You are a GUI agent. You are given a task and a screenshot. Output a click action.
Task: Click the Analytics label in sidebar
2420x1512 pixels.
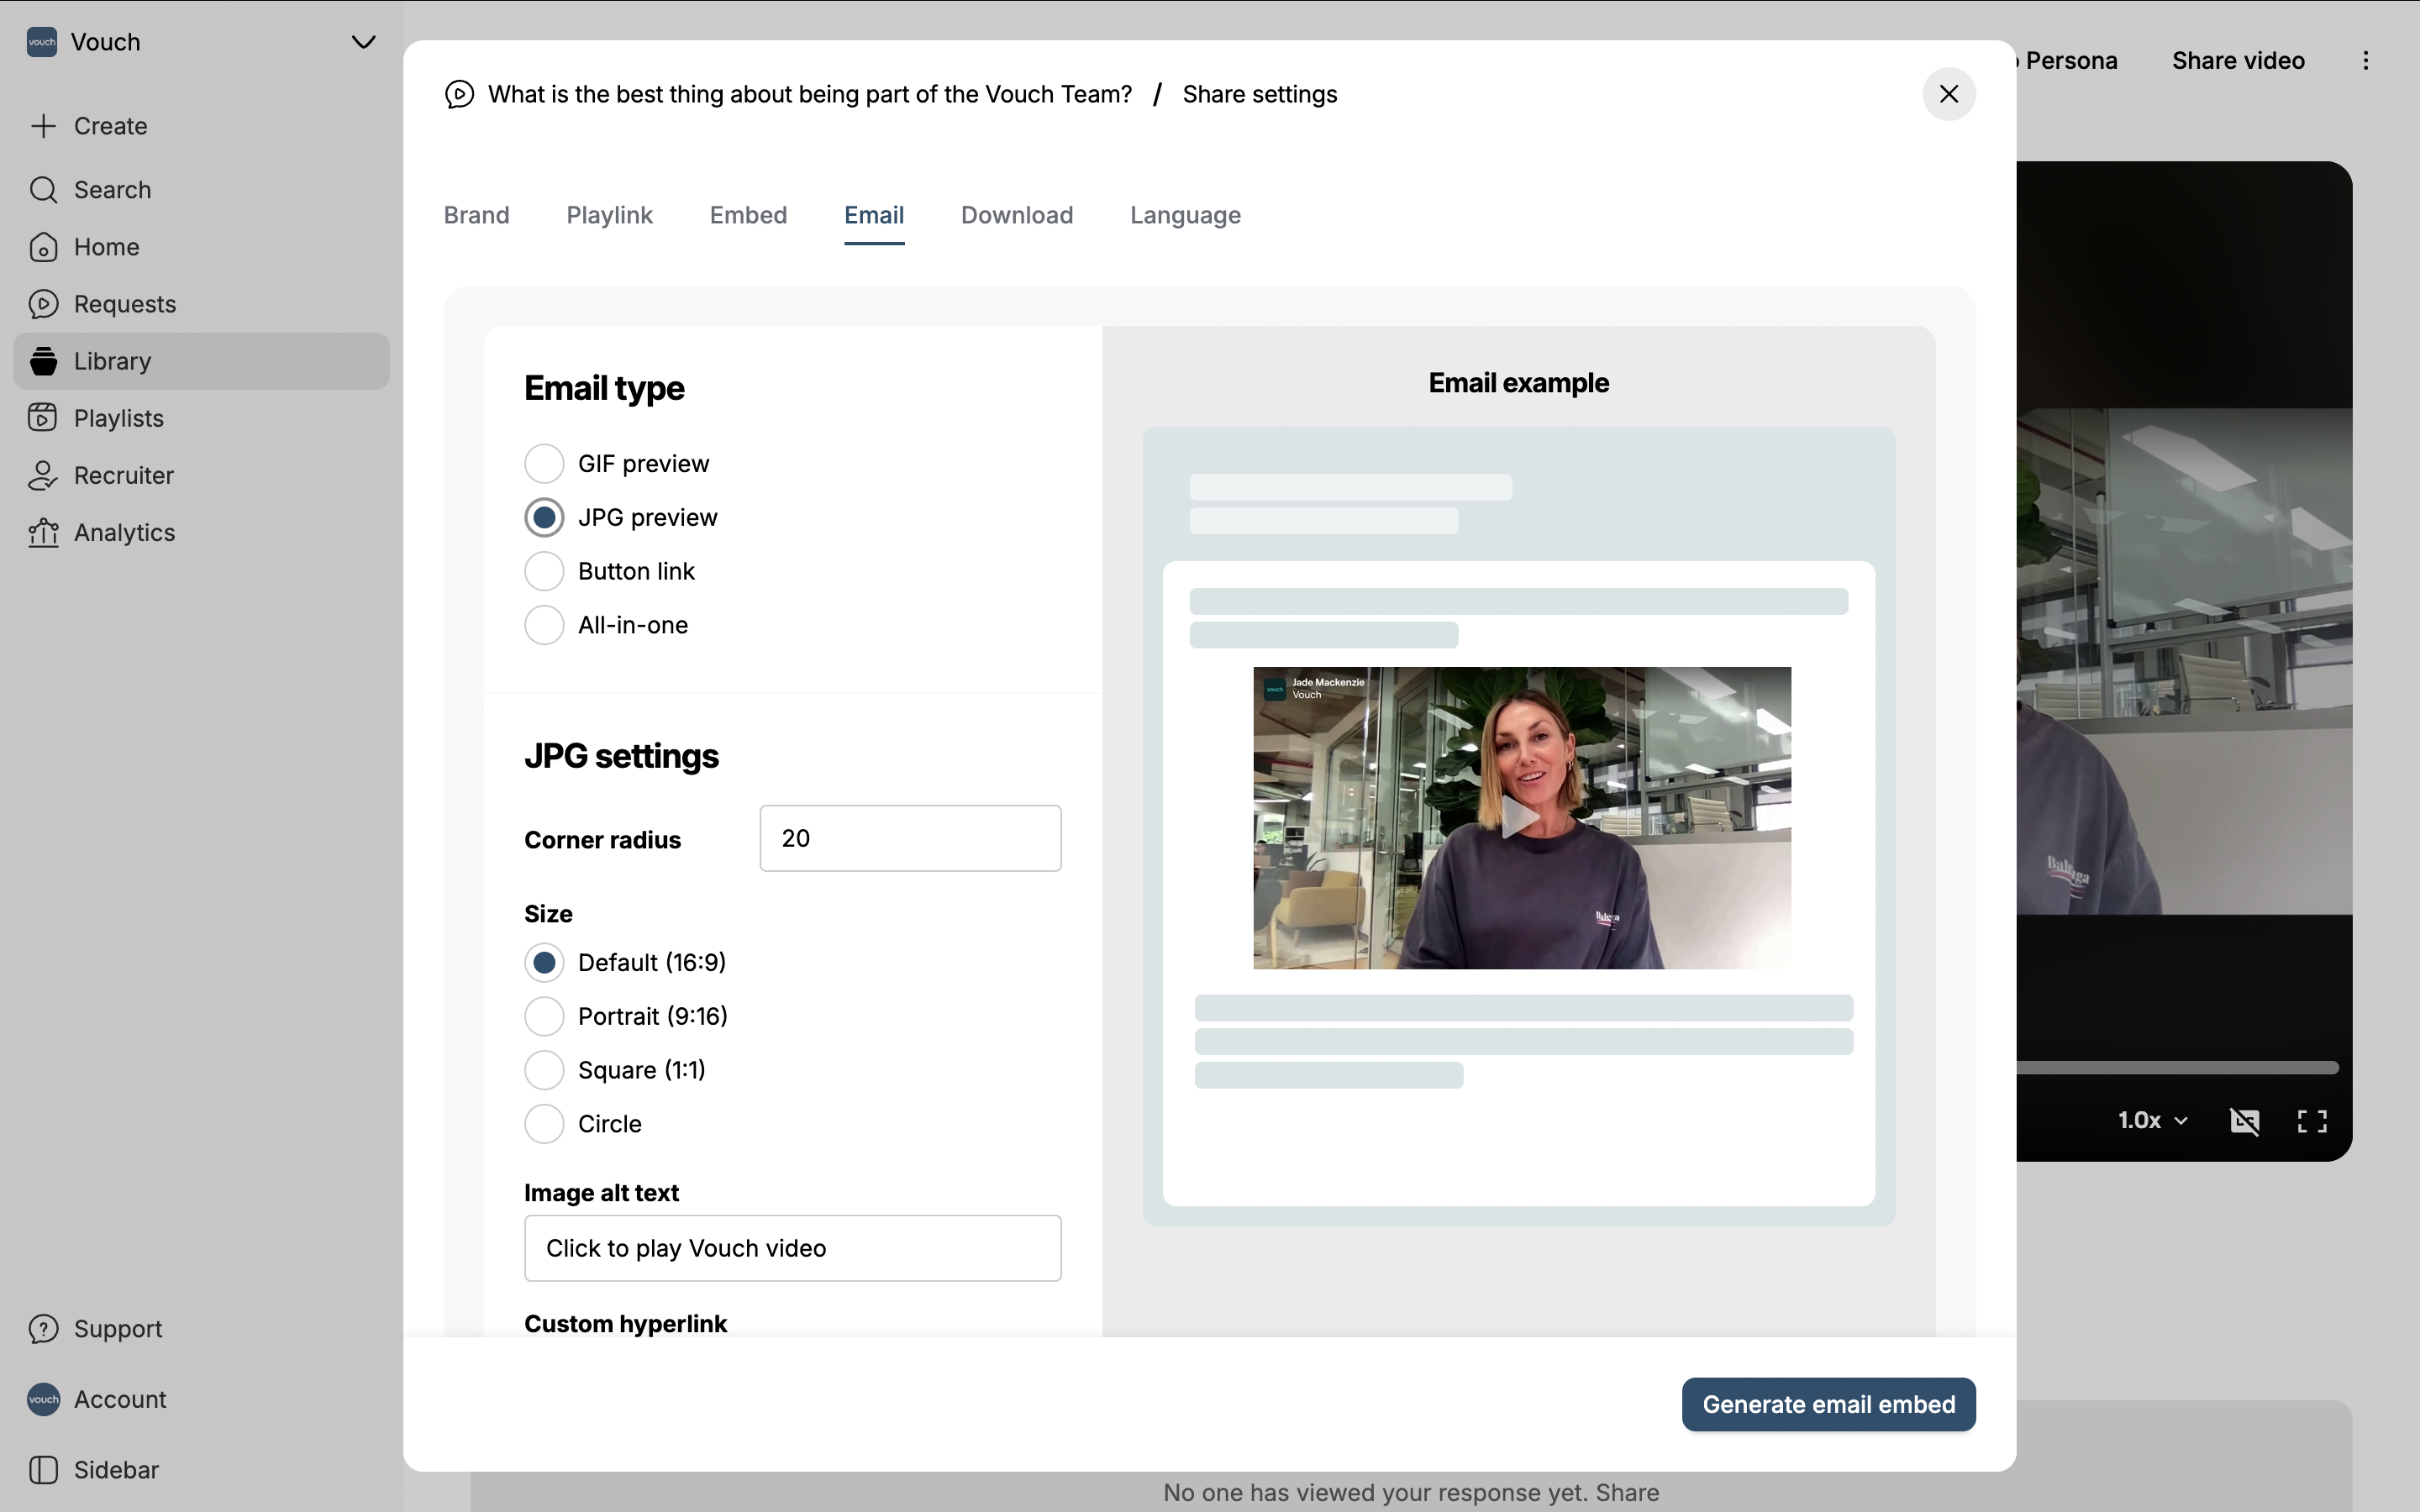click(125, 533)
